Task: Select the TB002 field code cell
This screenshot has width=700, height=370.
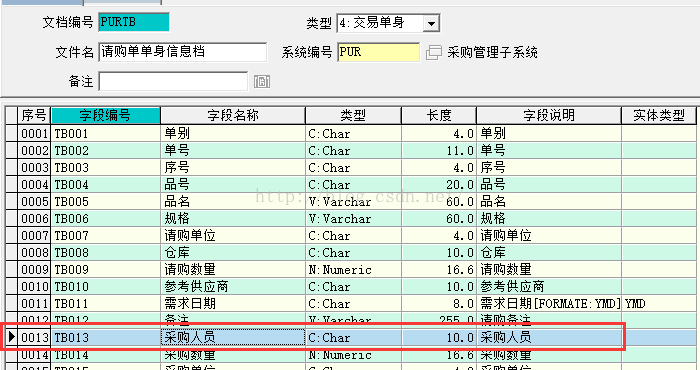Action: [105, 150]
